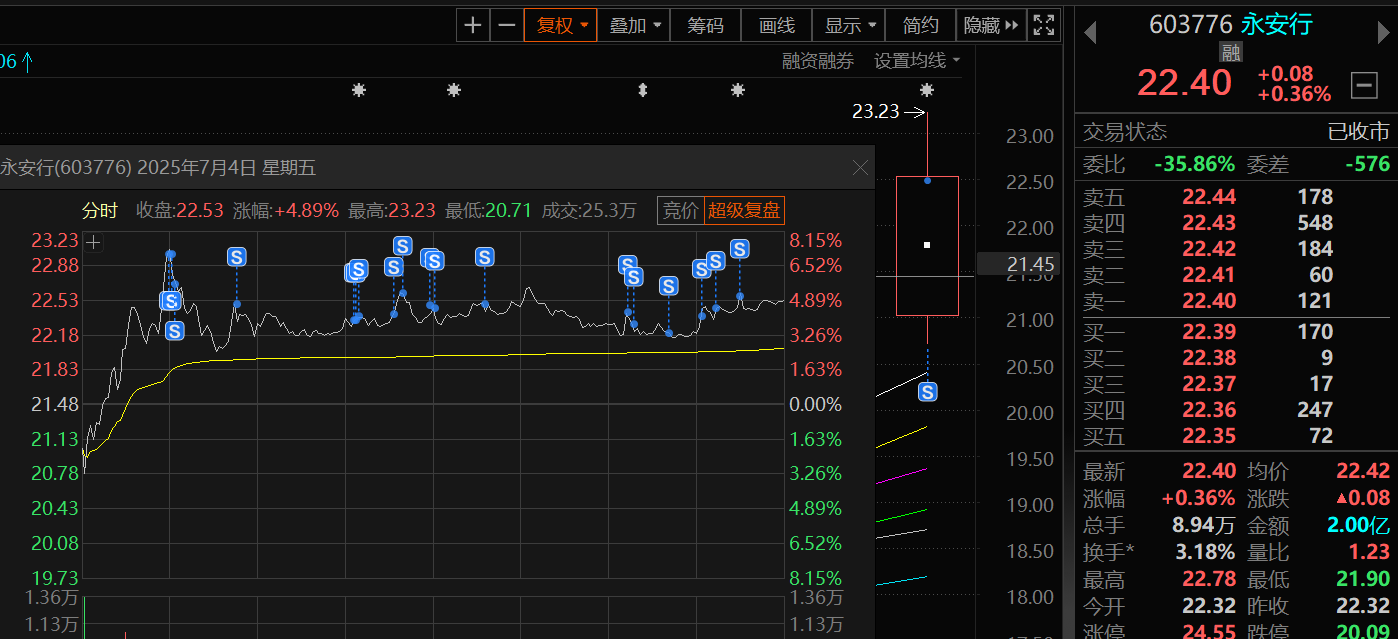Activate the 画线 drawing tool

[x=776, y=25]
